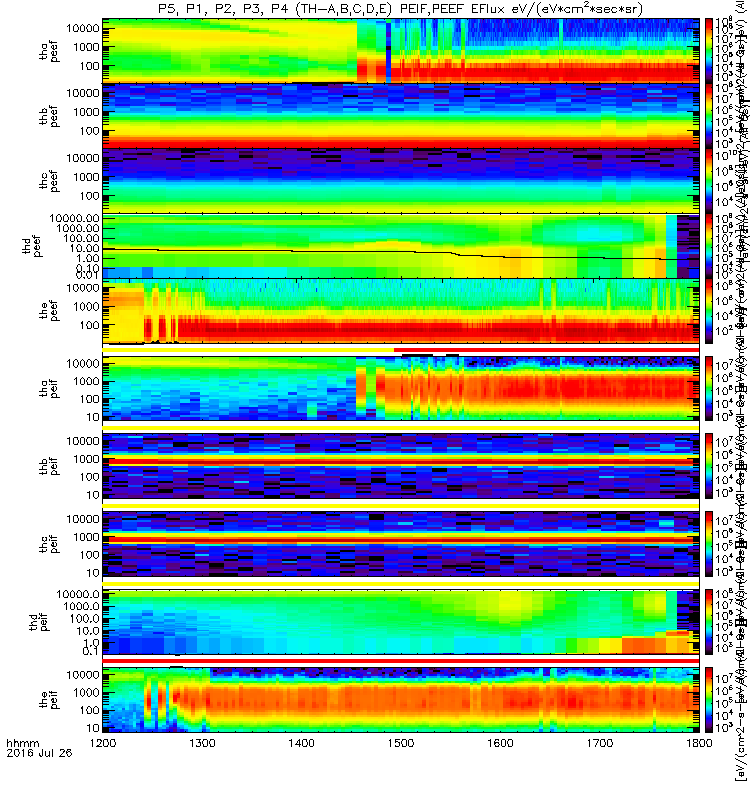Screen dimensions: 750x800
Task: Click the 0.01 tick on thd peef axis
Action: click(x=87, y=275)
